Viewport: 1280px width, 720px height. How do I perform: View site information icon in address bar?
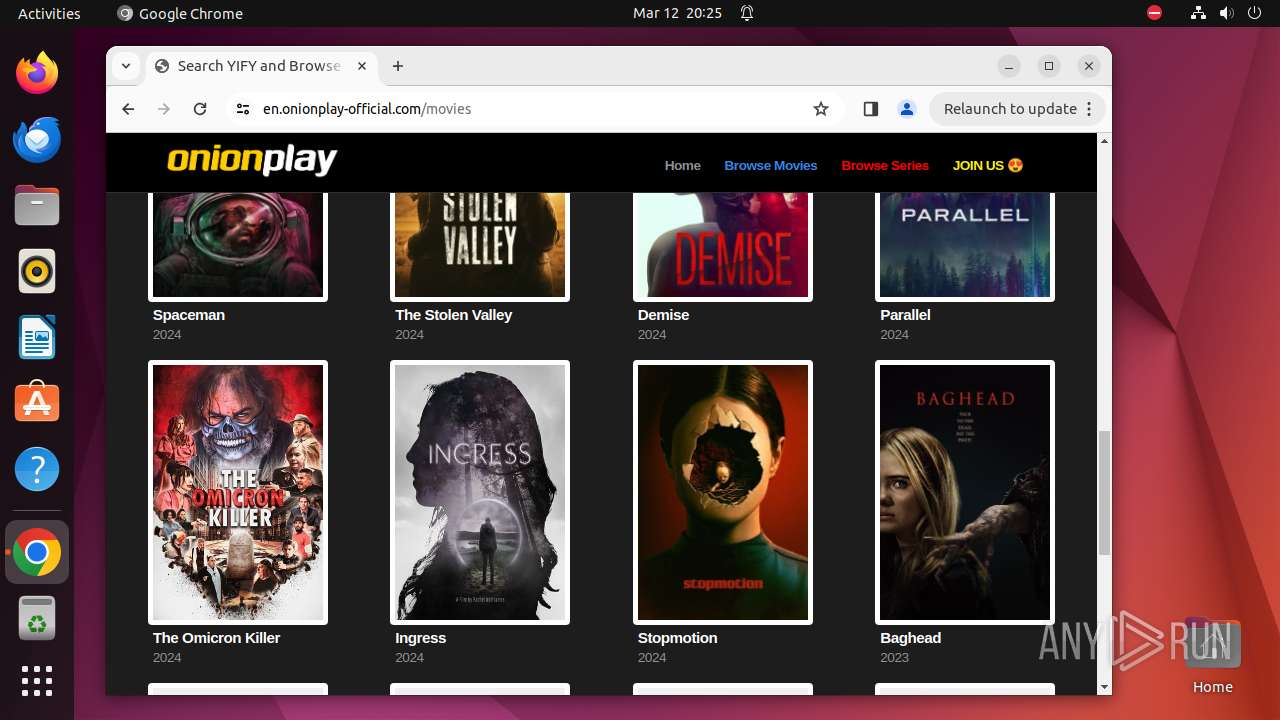click(242, 109)
